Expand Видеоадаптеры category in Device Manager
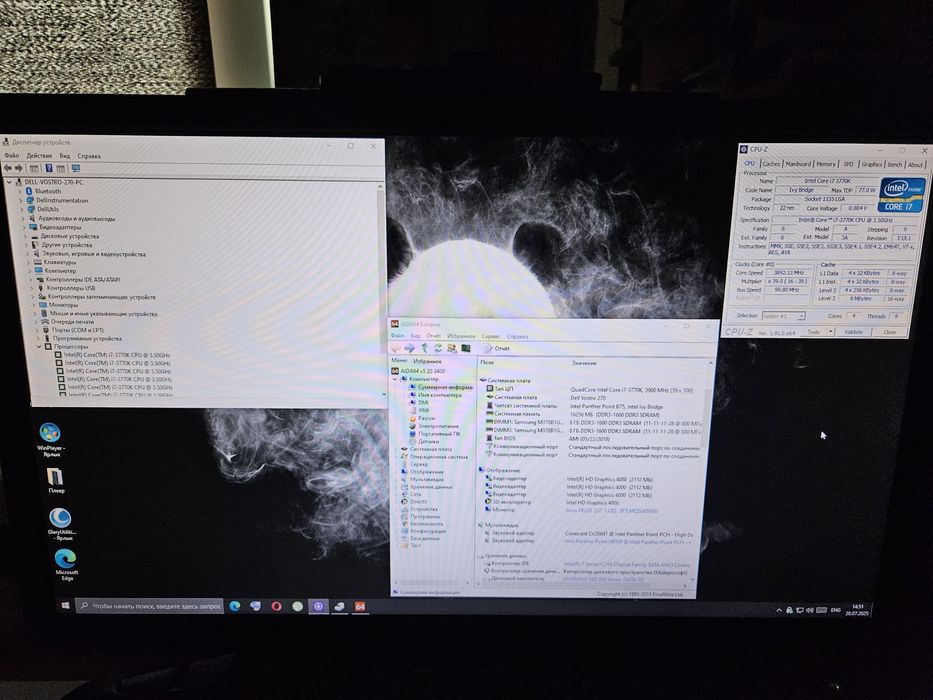Viewport: 933px width, 700px height. [24, 227]
